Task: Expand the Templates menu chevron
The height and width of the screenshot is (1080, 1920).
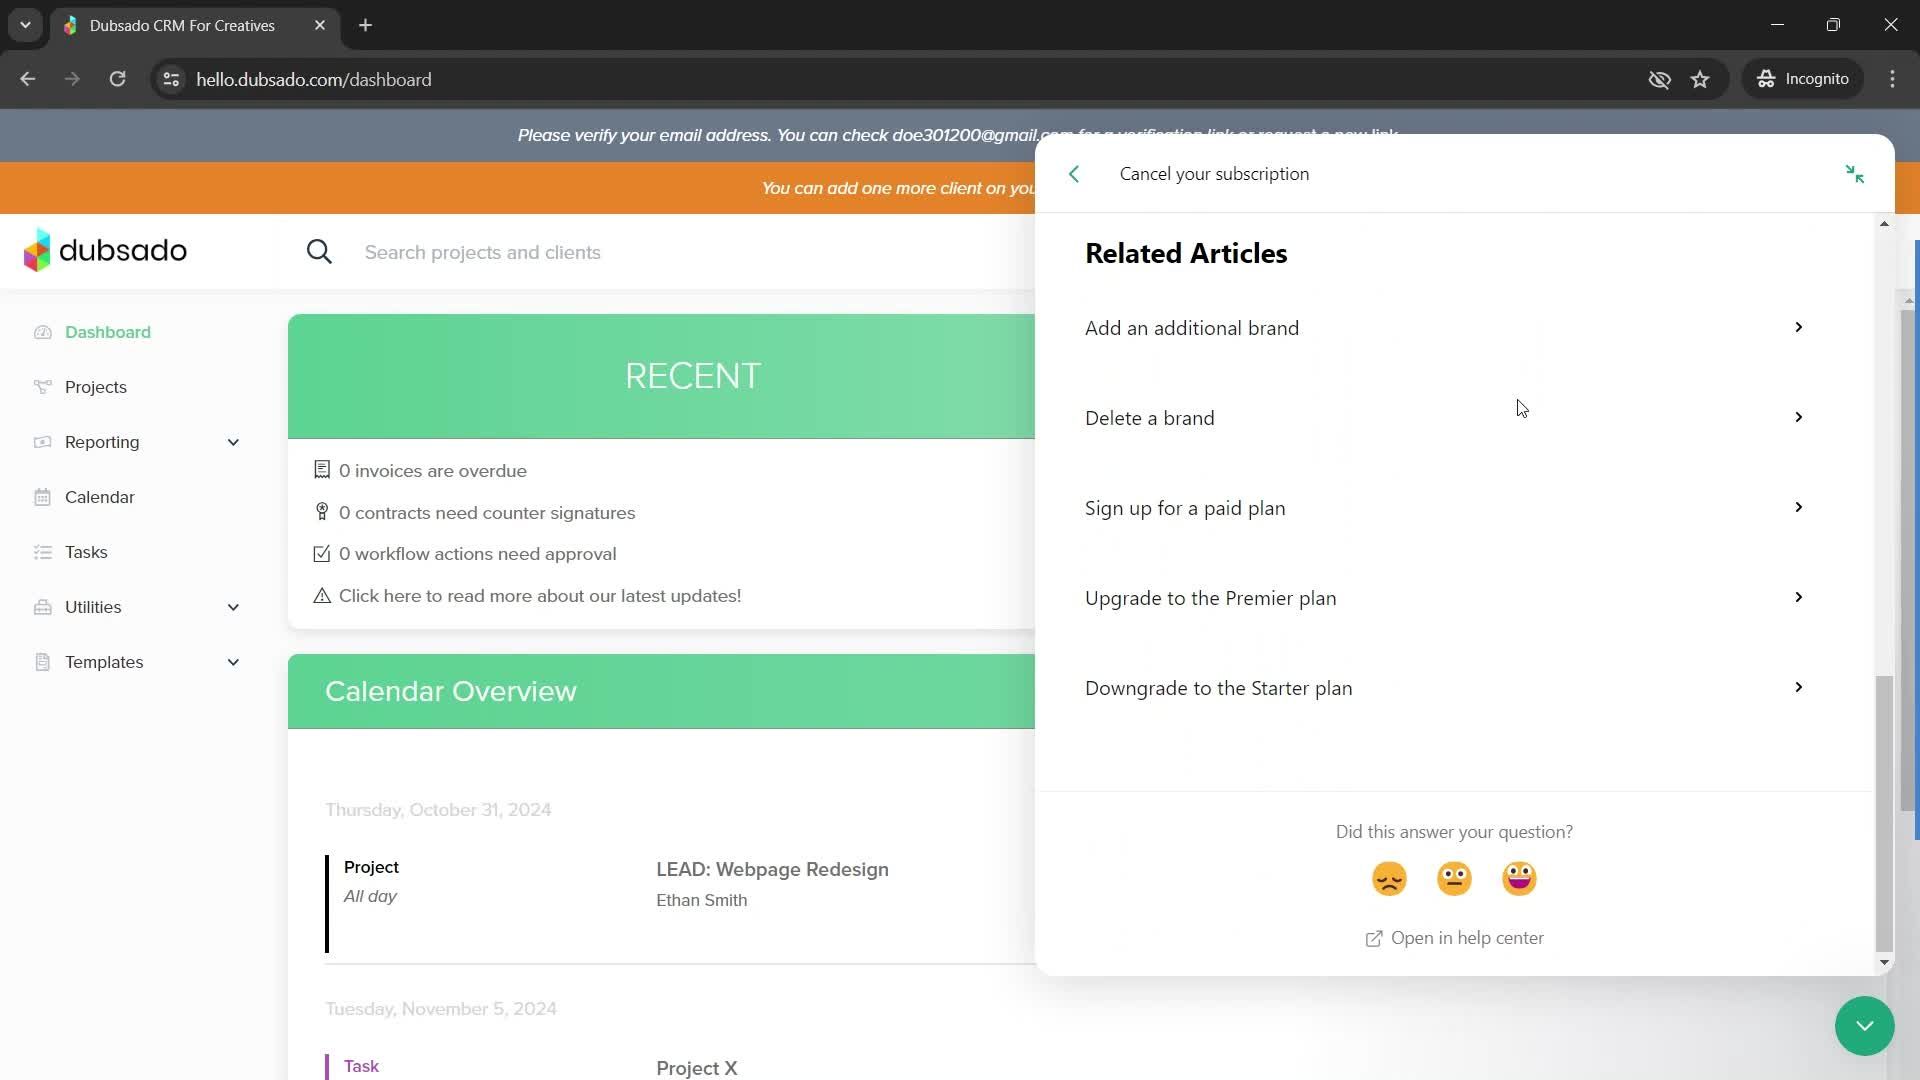Action: click(x=233, y=662)
